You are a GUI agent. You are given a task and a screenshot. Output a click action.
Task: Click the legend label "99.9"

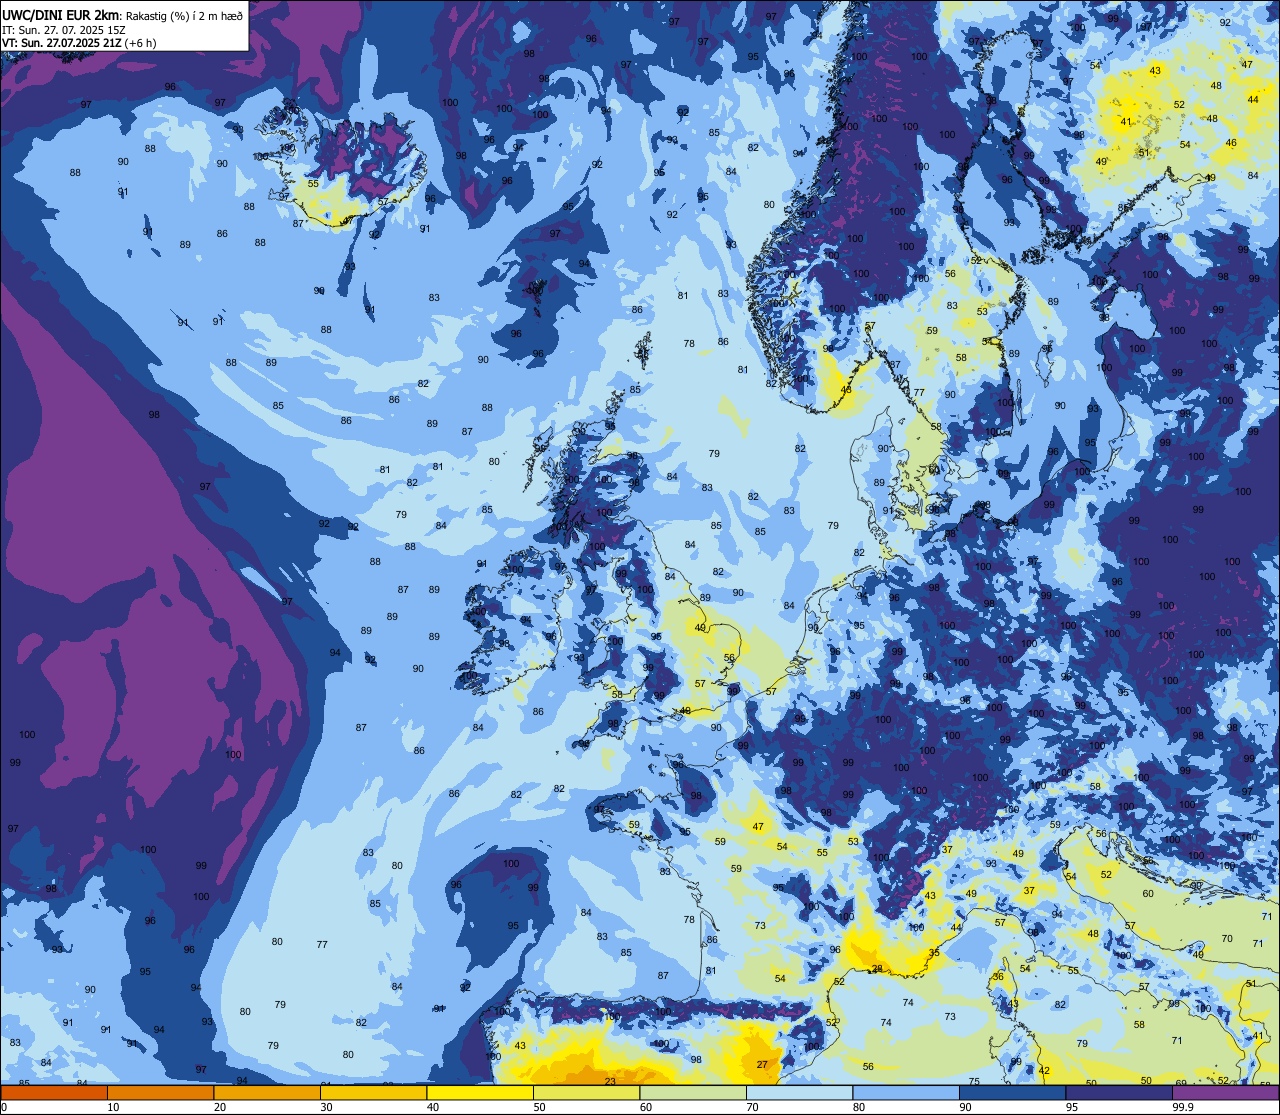(1183, 1107)
